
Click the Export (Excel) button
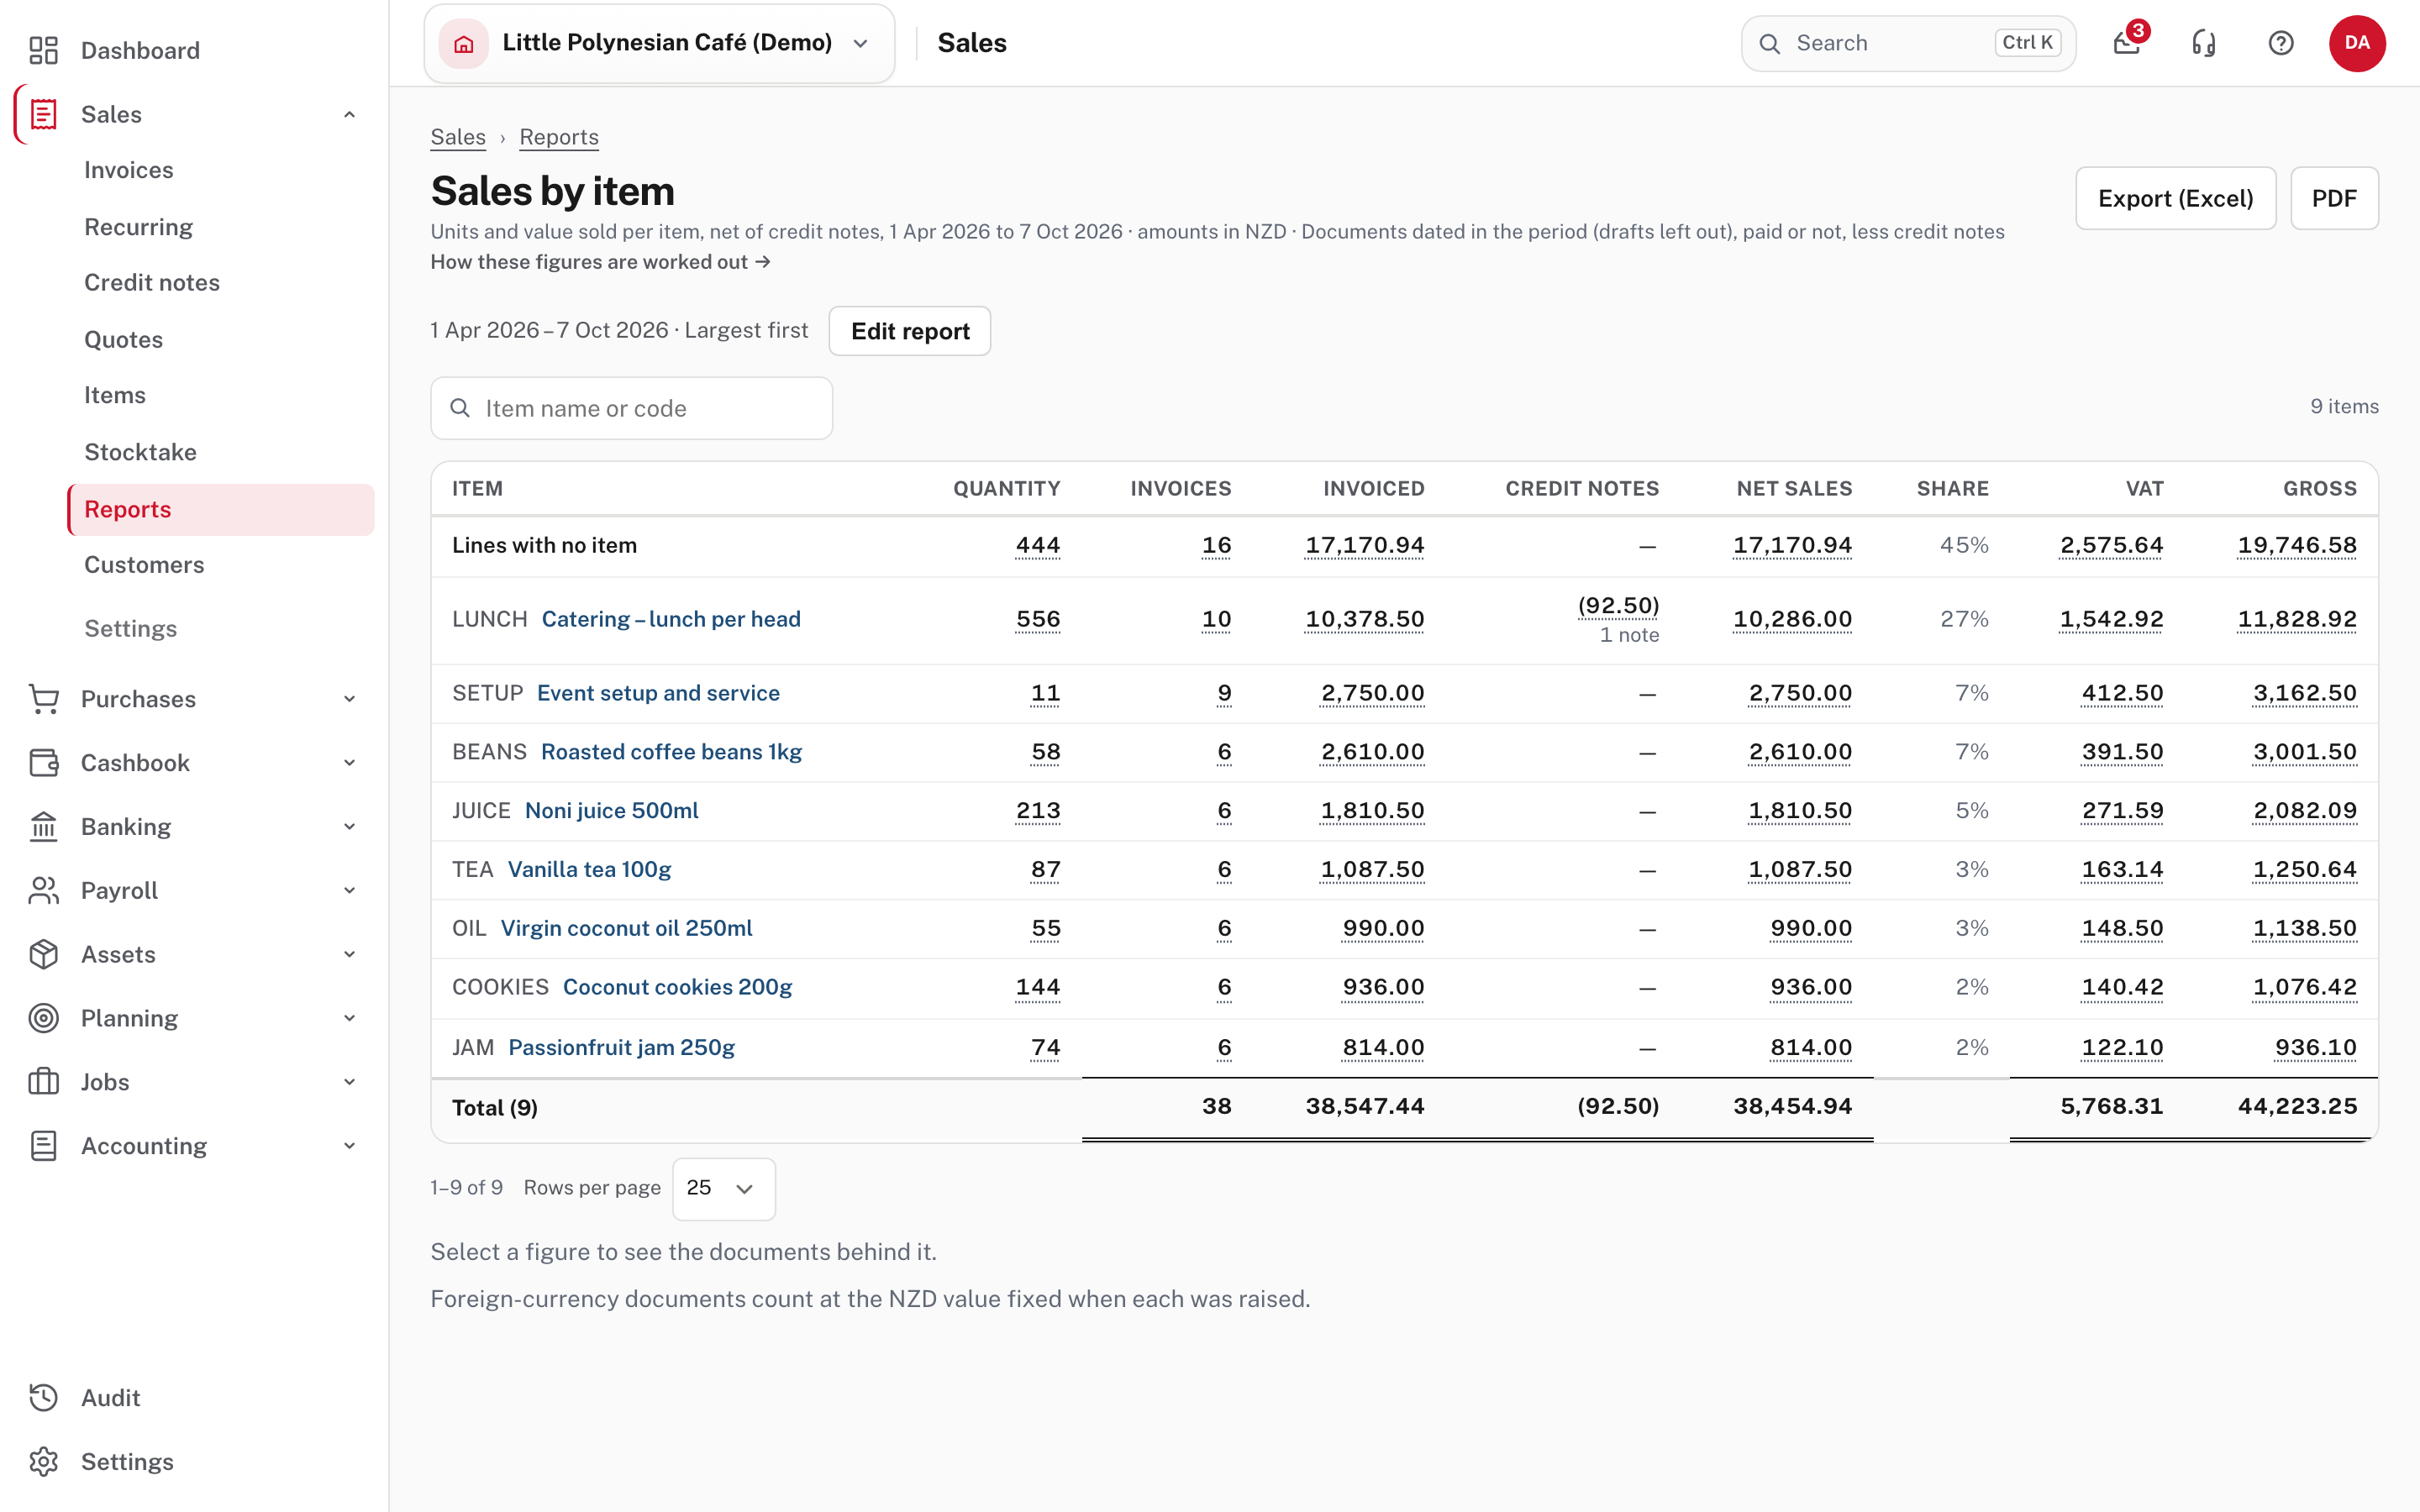point(2176,198)
